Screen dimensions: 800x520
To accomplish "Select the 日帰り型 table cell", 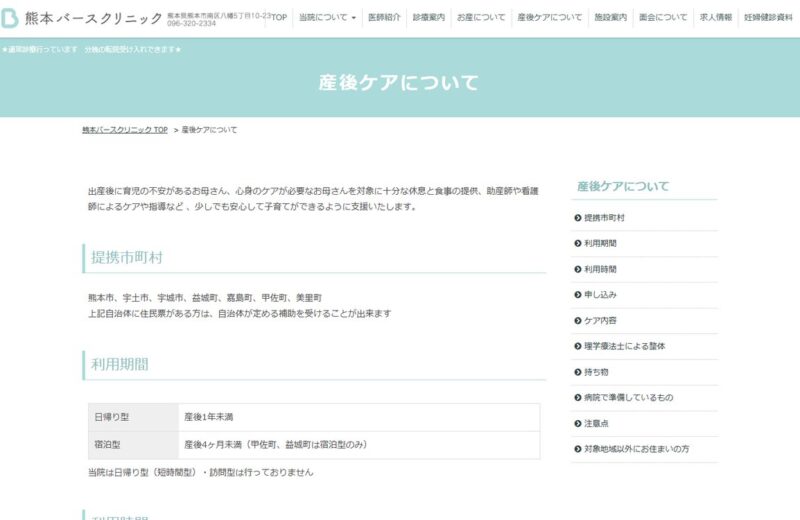I will (x=134, y=417).
